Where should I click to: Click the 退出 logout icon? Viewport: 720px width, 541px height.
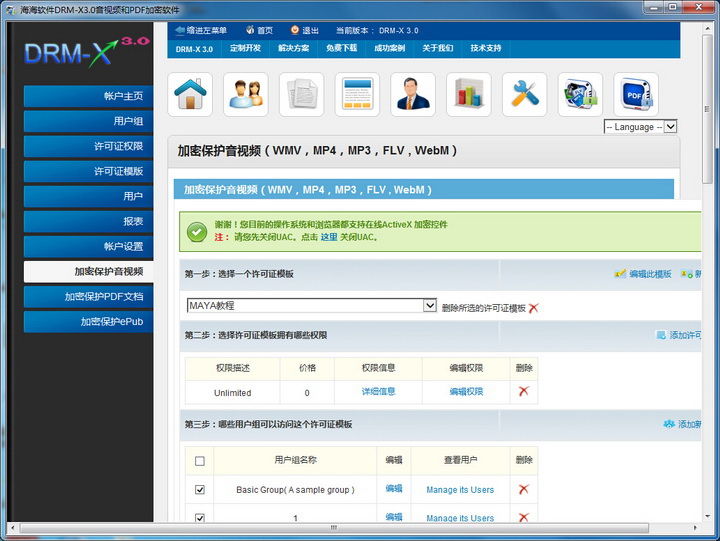[x=295, y=30]
